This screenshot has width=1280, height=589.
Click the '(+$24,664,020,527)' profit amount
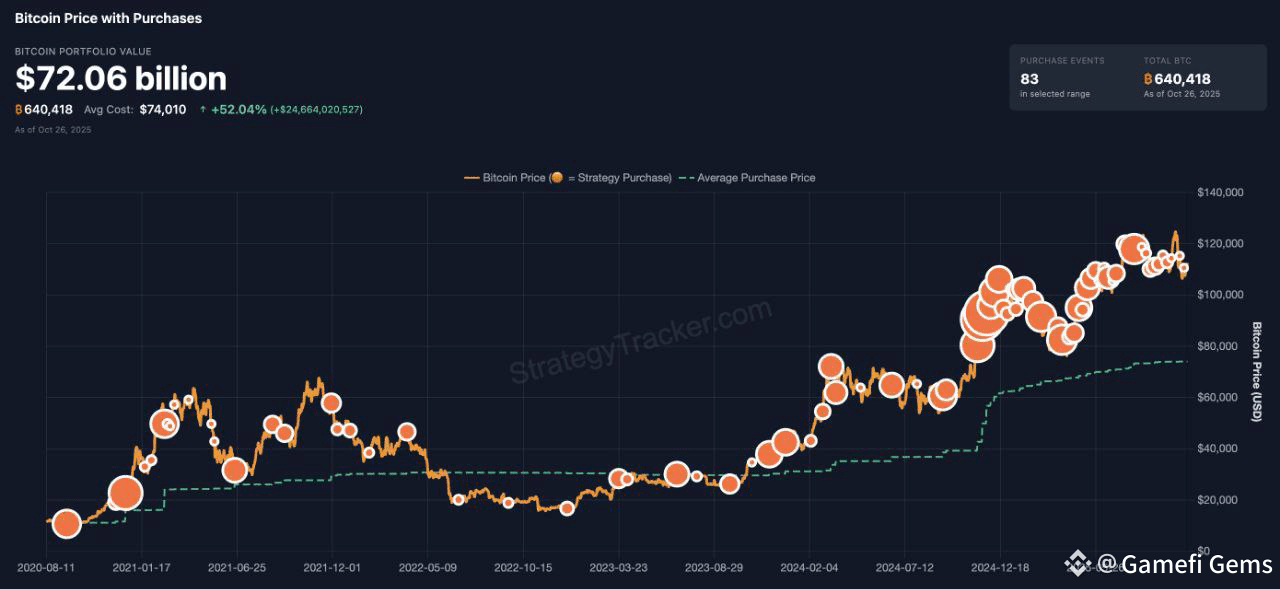click(316, 110)
